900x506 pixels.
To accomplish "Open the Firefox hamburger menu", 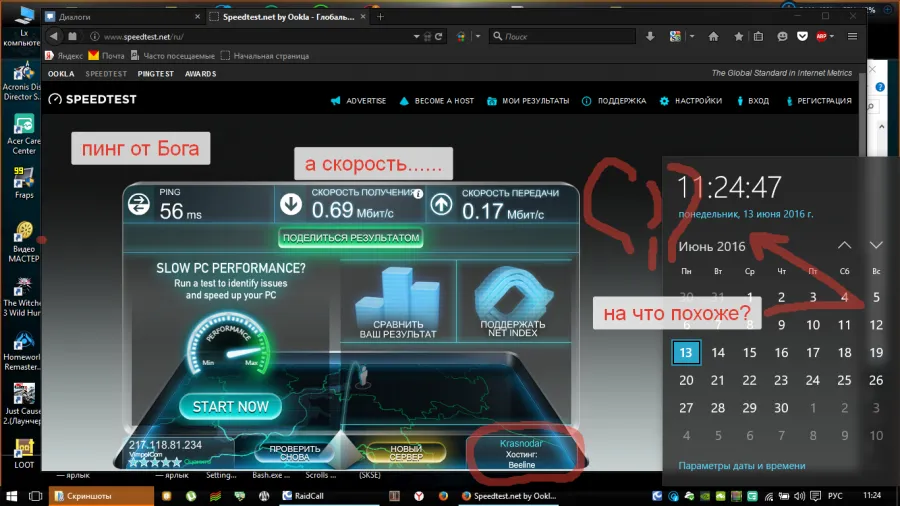I will pos(852,36).
